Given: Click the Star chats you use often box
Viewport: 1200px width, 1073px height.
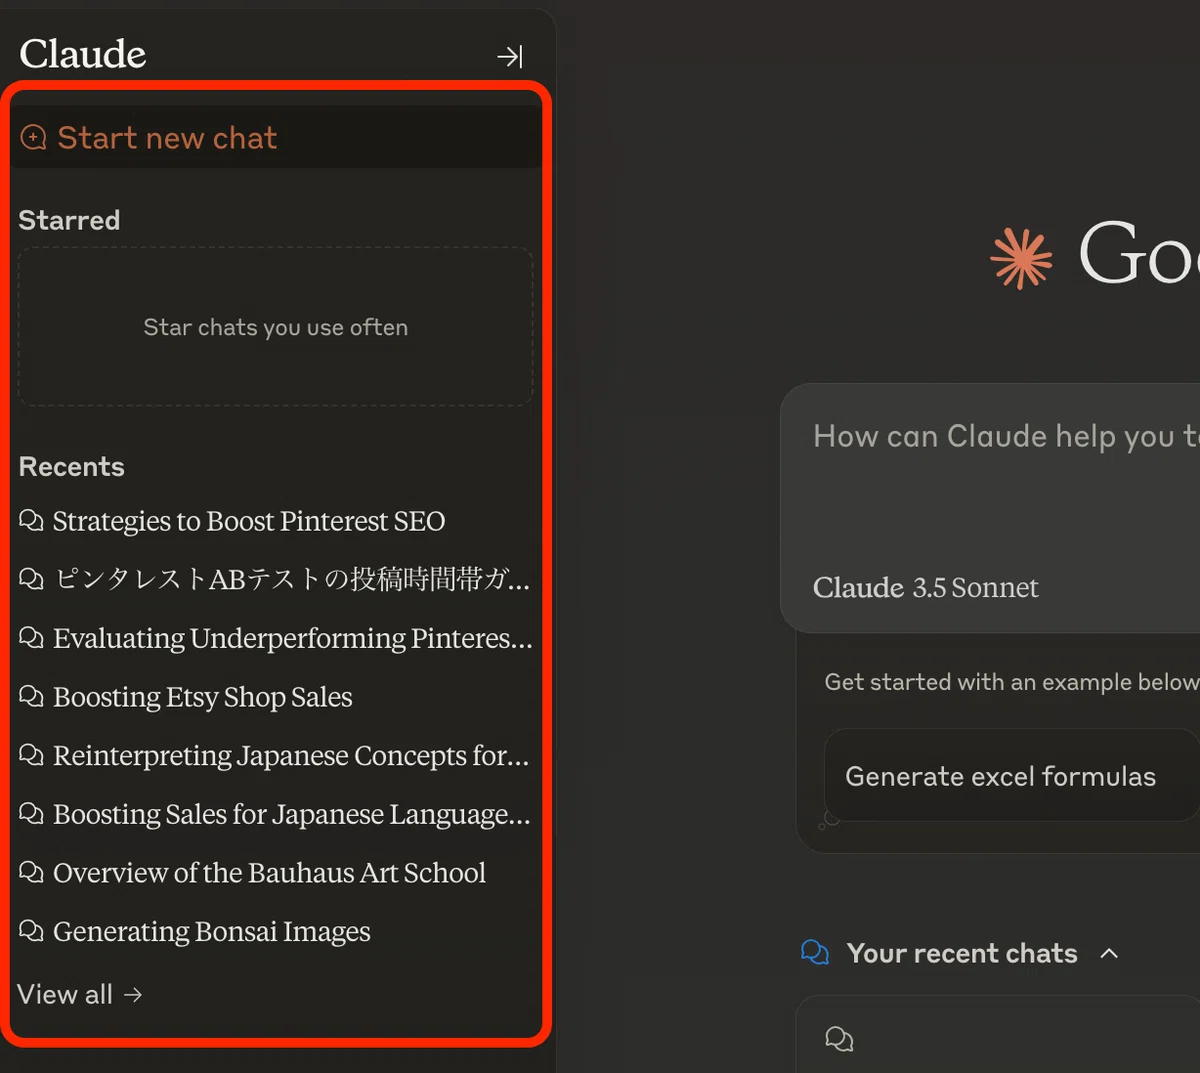Looking at the screenshot, I should coord(275,327).
